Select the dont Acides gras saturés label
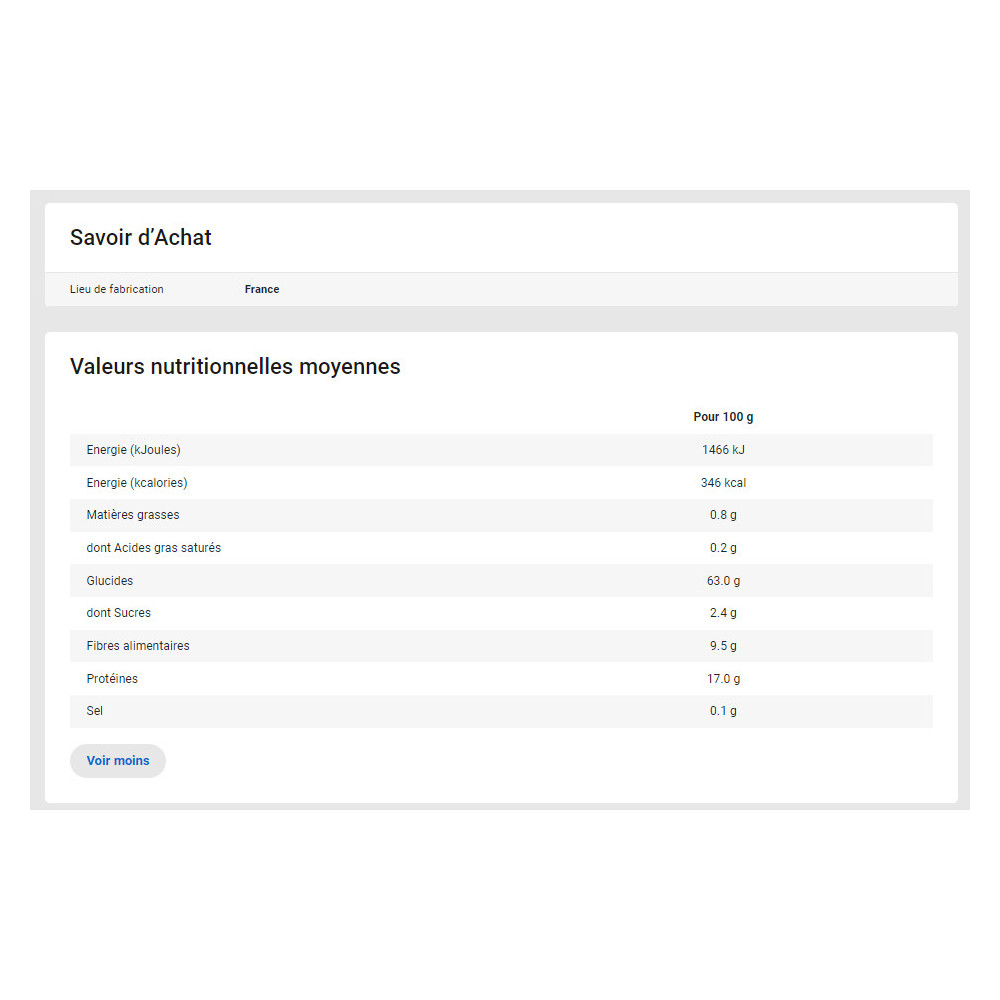1000x1000 pixels. coord(154,548)
